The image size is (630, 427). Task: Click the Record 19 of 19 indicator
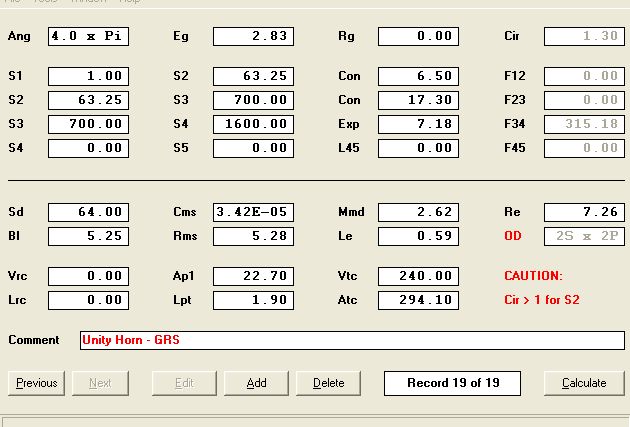click(x=452, y=383)
